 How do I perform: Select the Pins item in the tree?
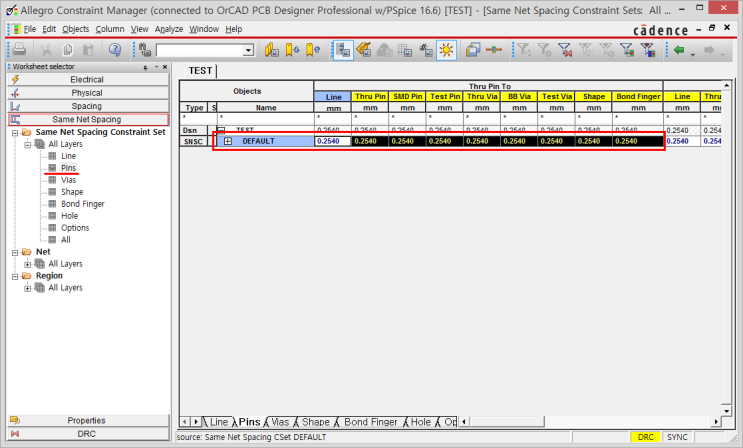68,168
